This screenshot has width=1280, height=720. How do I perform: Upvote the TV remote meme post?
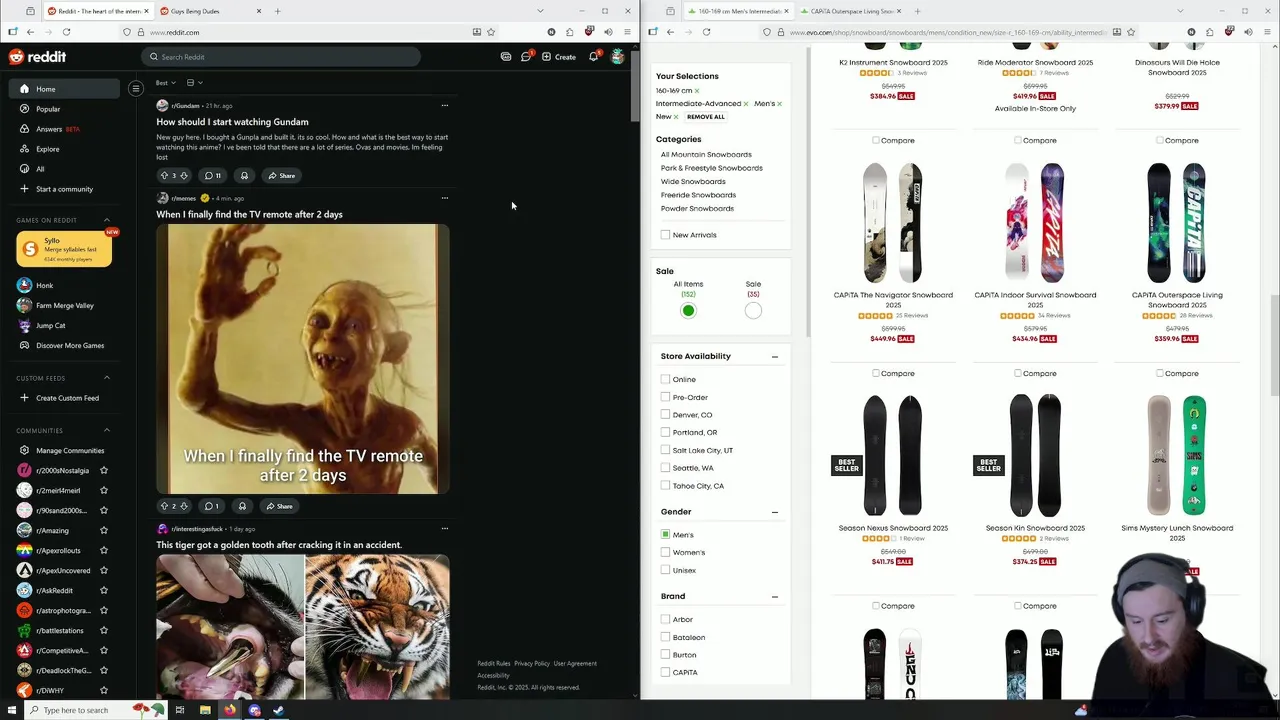click(x=164, y=506)
